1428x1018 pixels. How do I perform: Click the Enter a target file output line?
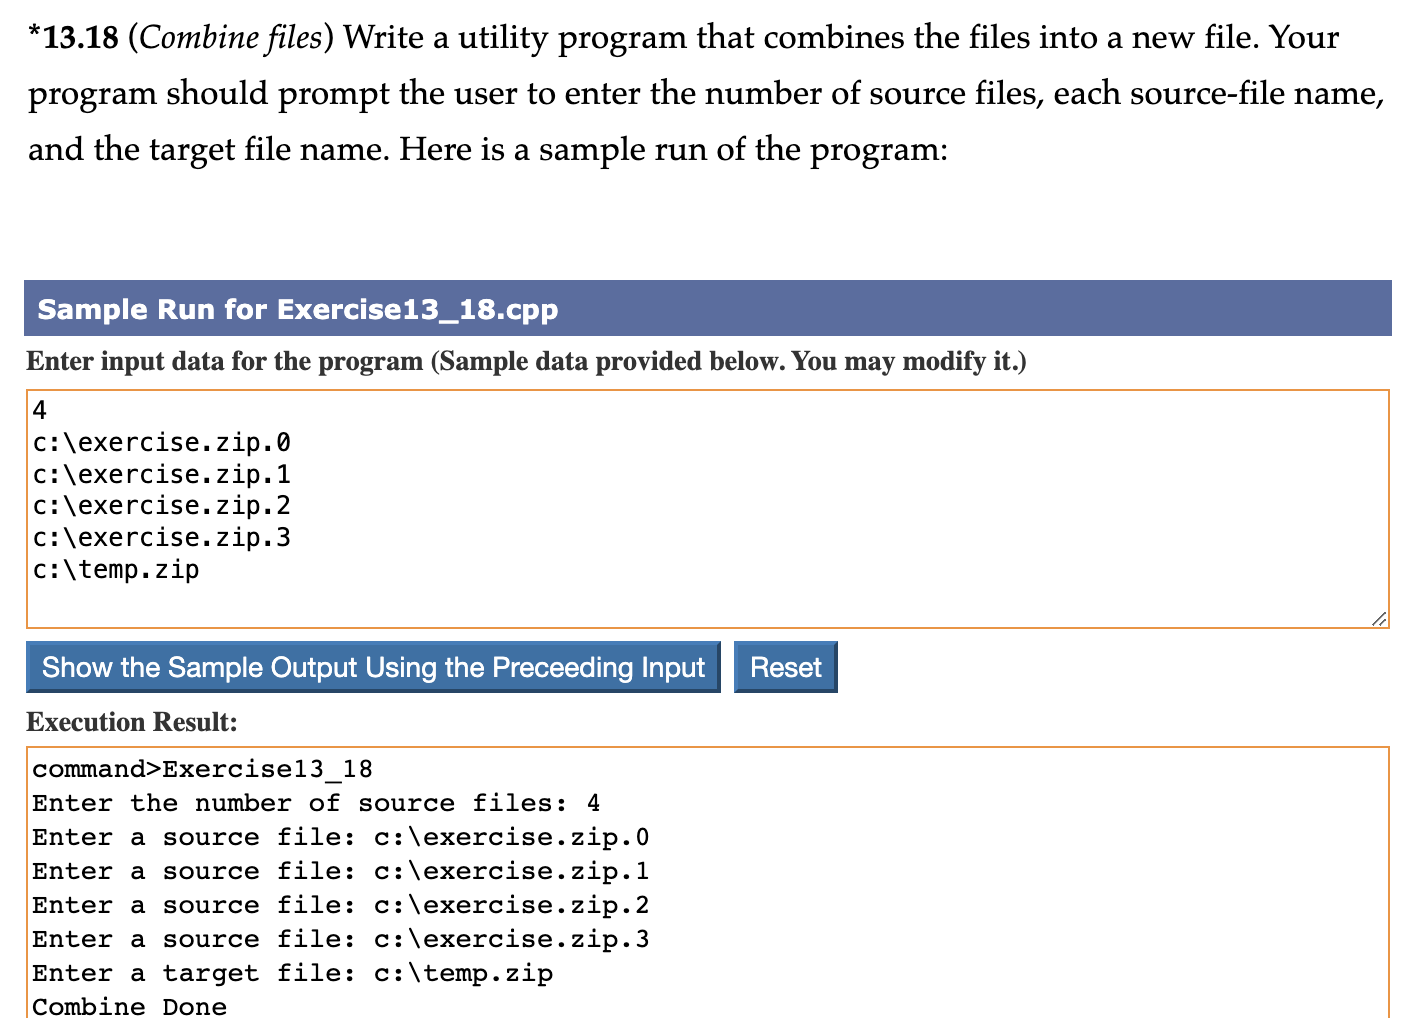pos(292,972)
